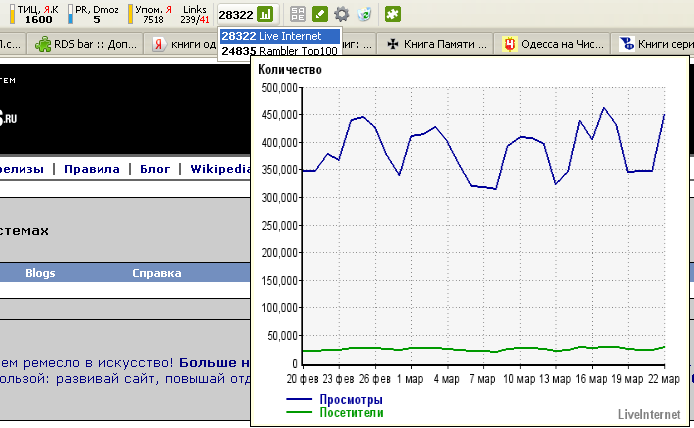
Task: Click the recycle bin clear cache icon
Action: click(x=364, y=14)
